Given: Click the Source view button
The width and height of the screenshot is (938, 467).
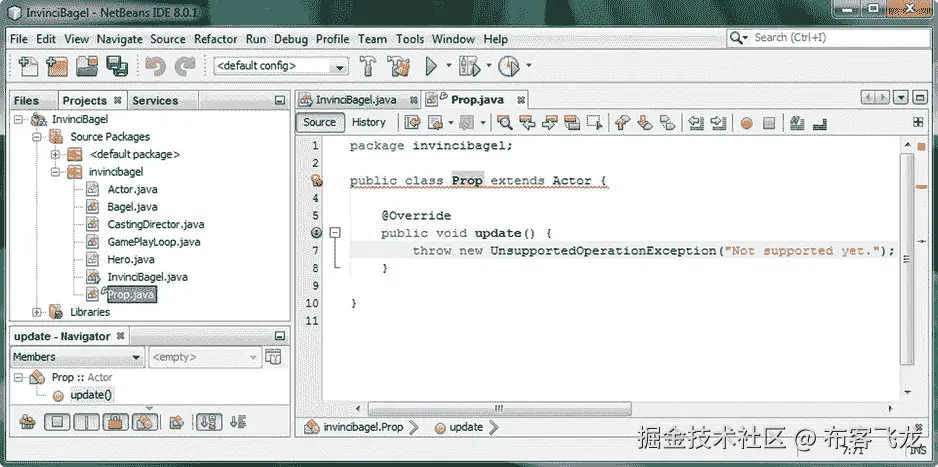Looking at the screenshot, I should tap(319, 122).
